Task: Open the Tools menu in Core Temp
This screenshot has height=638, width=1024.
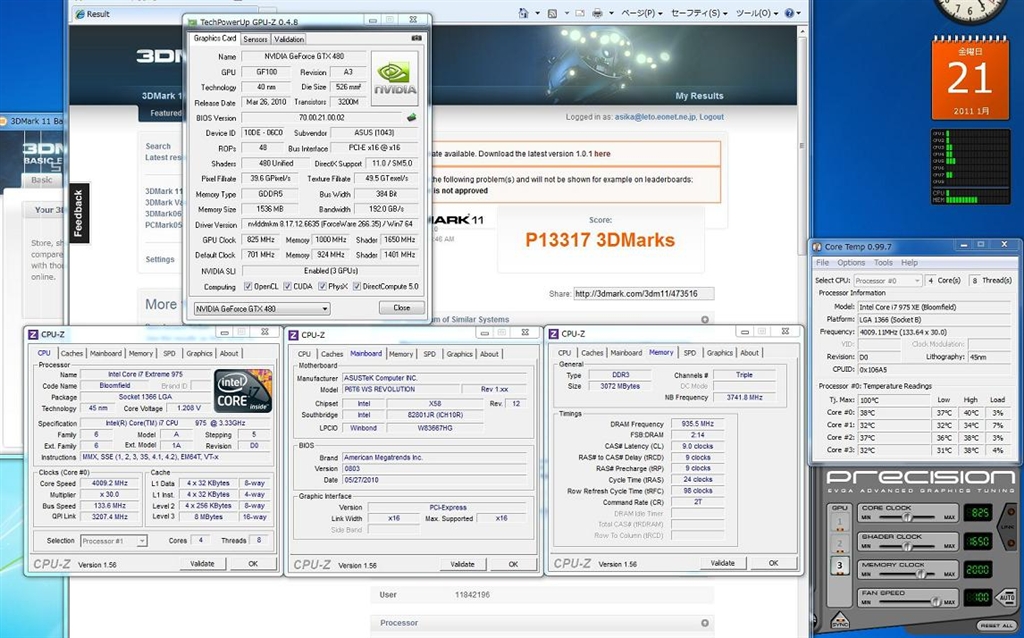Action: (883, 263)
